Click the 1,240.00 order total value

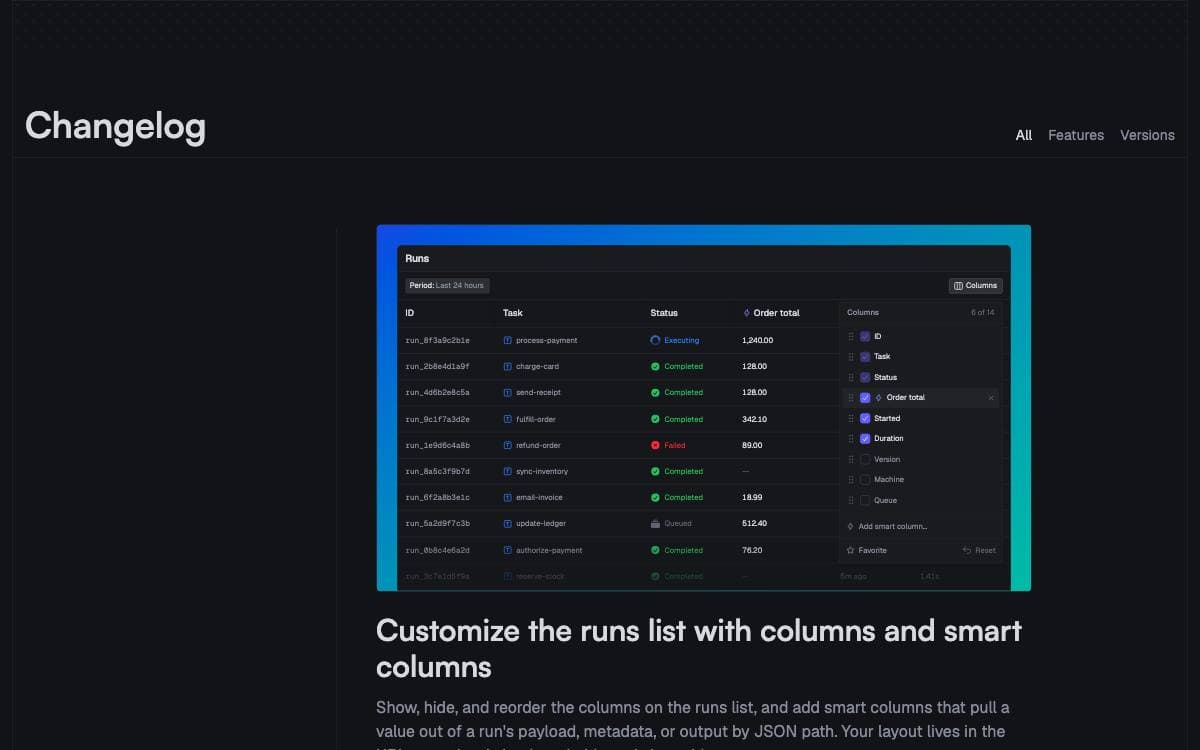pos(757,340)
